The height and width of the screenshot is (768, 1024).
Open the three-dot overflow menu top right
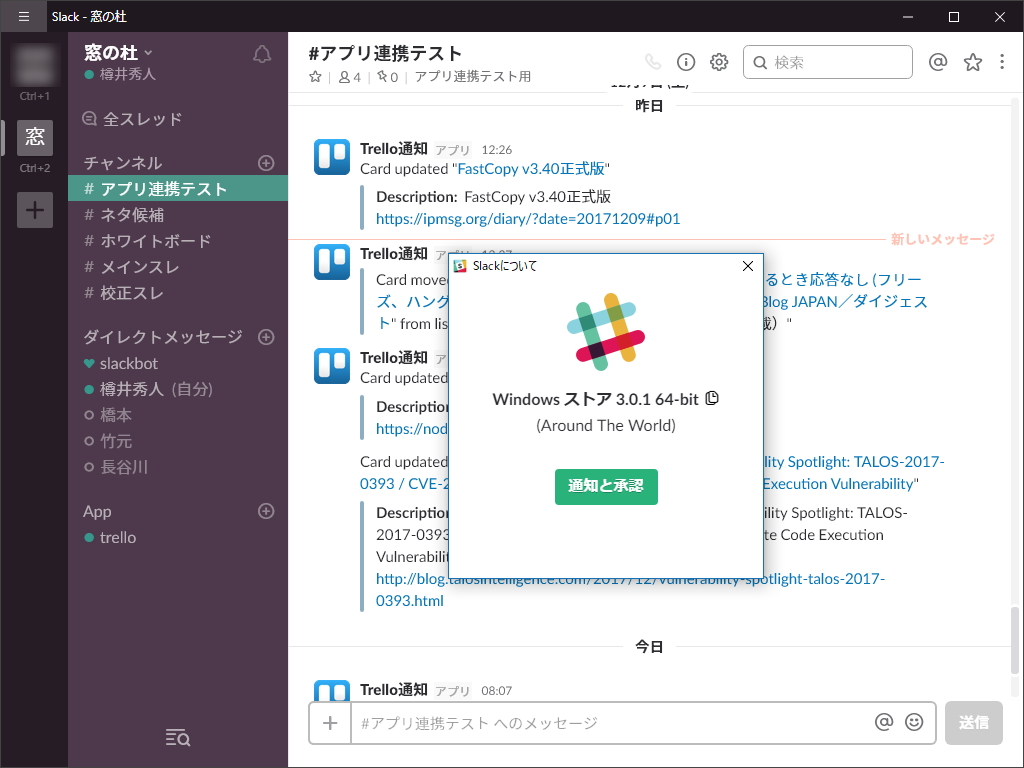(1002, 61)
